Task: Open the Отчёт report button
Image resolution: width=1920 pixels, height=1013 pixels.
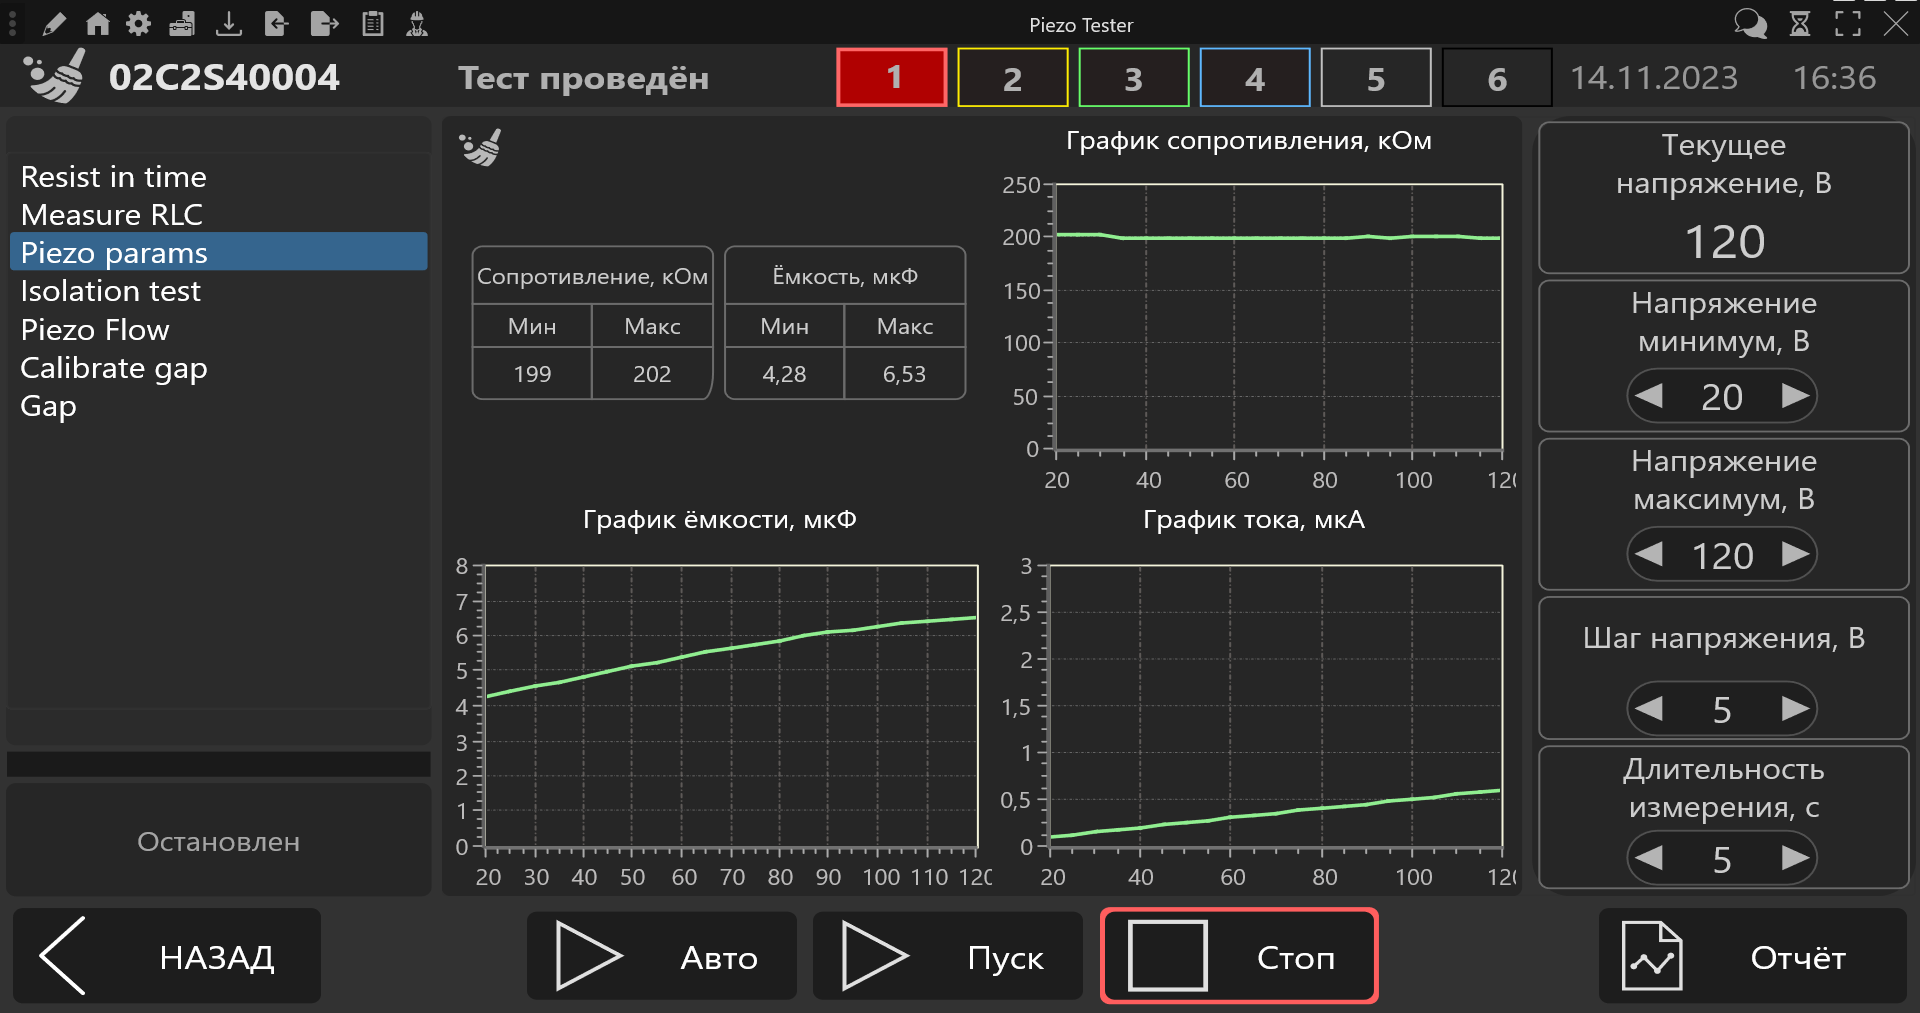Action: click(1752, 957)
